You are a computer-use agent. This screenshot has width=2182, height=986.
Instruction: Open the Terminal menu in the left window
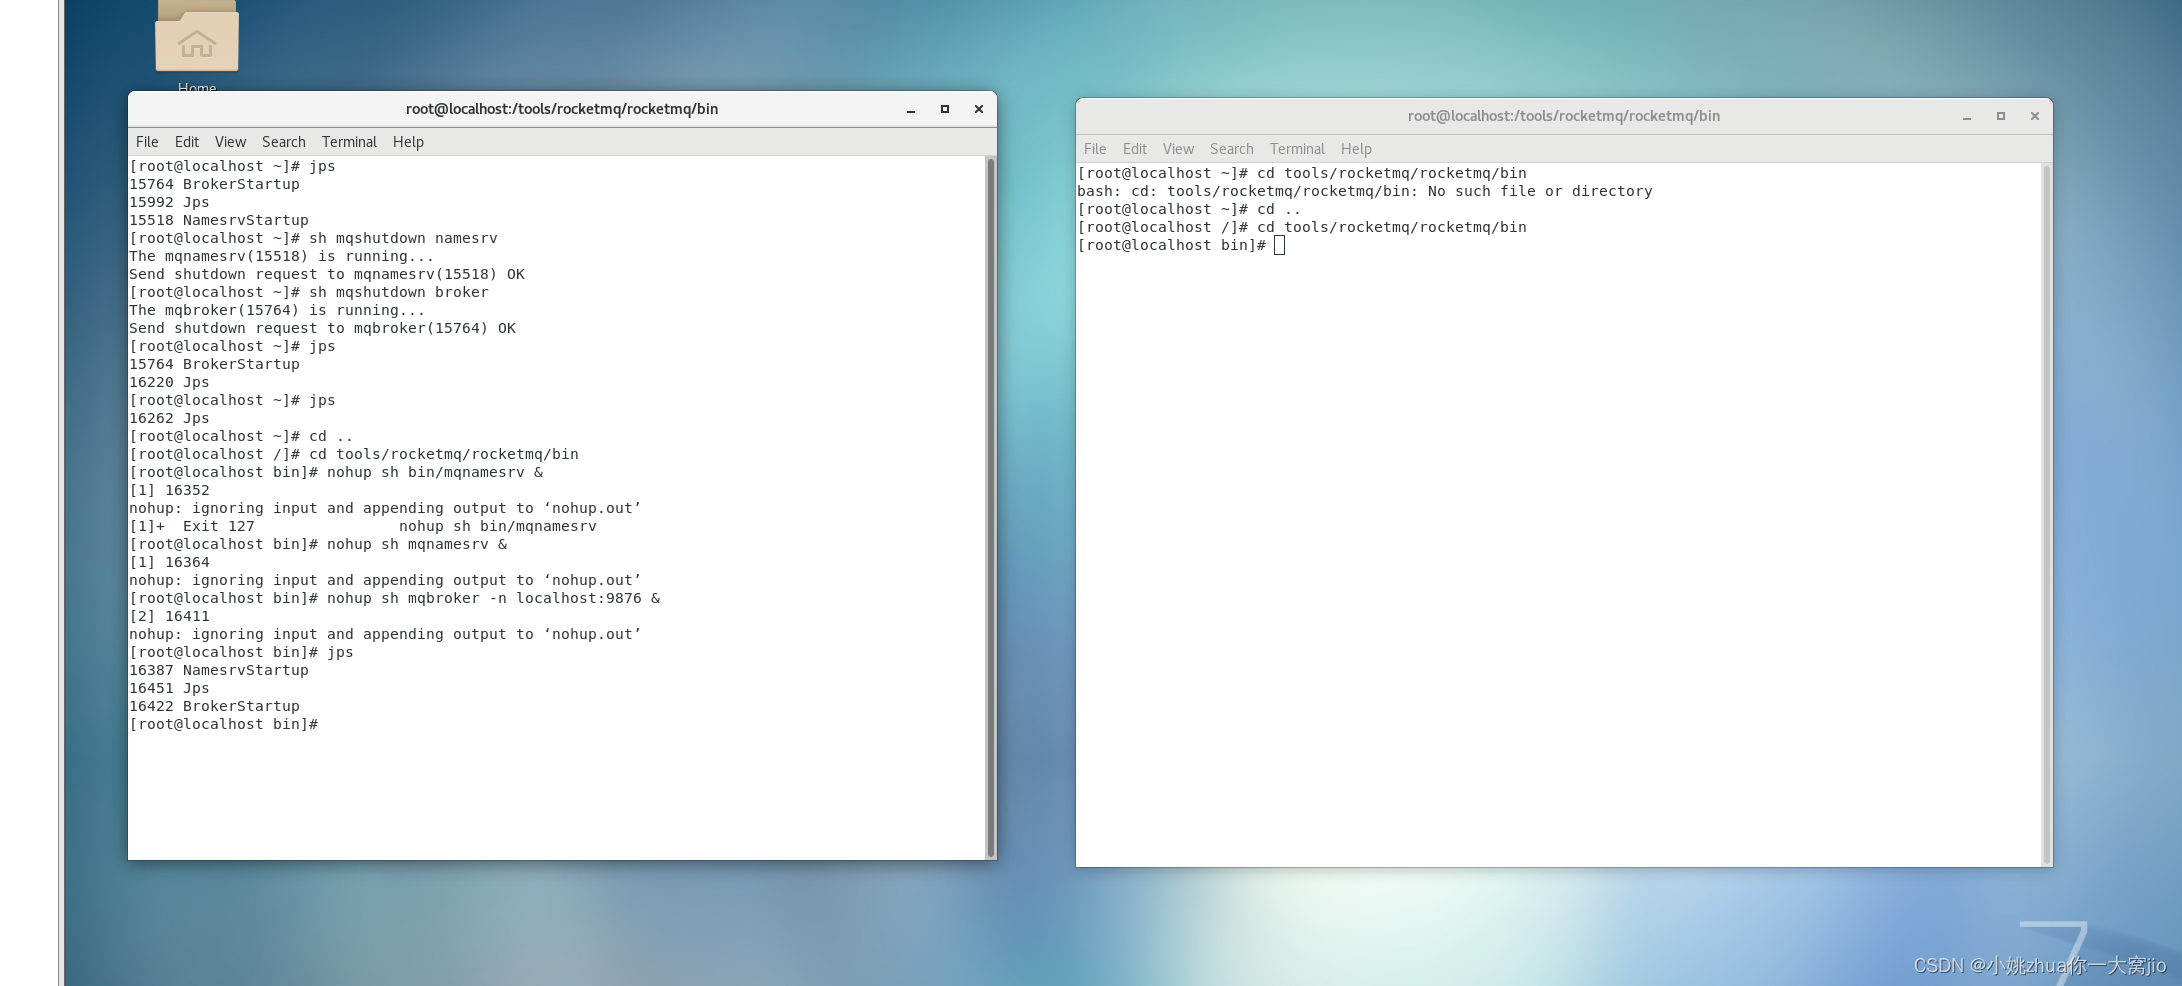point(349,141)
